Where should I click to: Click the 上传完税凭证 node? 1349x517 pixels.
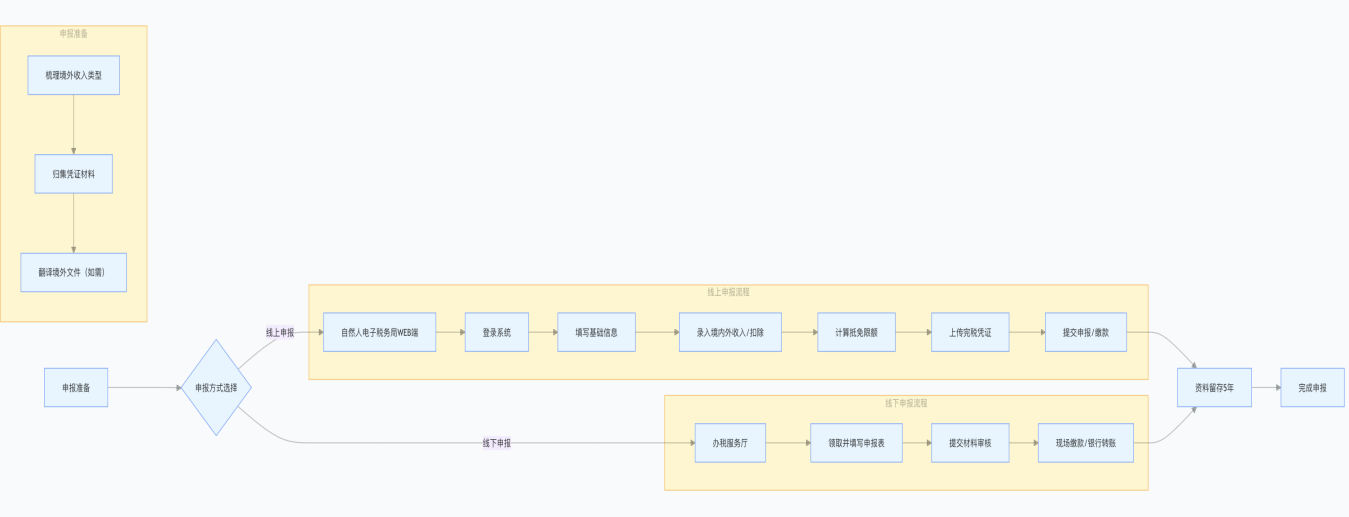click(x=970, y=332)
